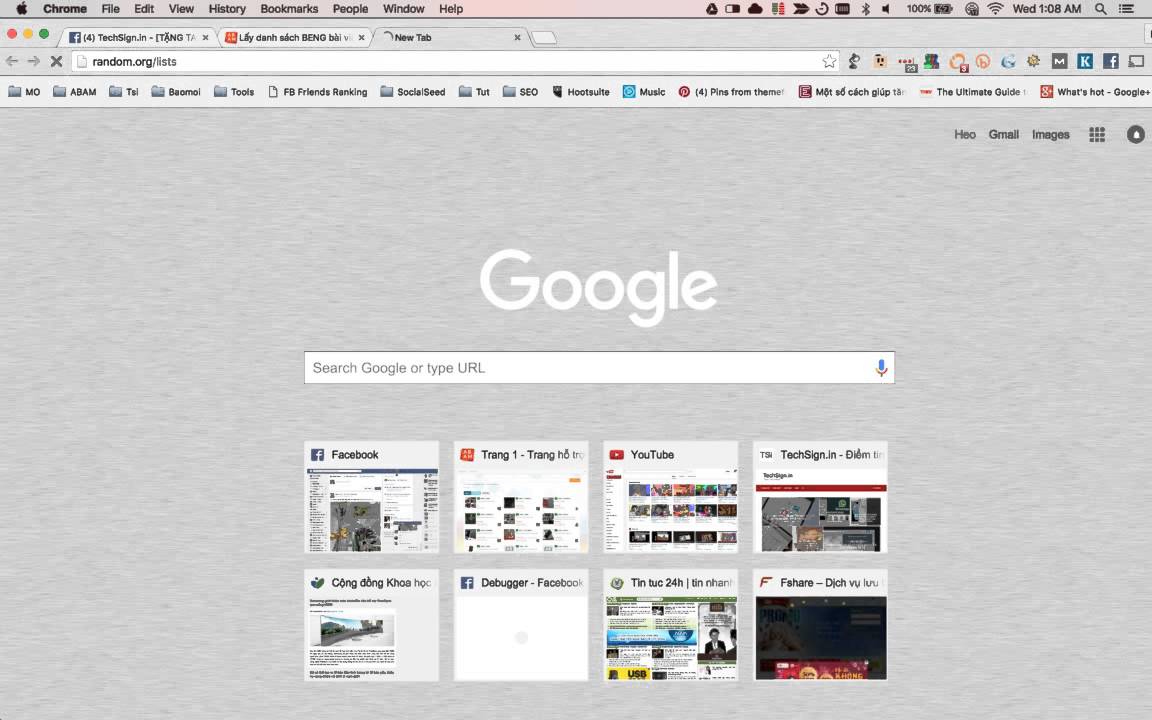Image resolution: width=1152 pixels, height=720 pixels.
Task: Go back using the back arrow
Action: (x=12, y=62)
